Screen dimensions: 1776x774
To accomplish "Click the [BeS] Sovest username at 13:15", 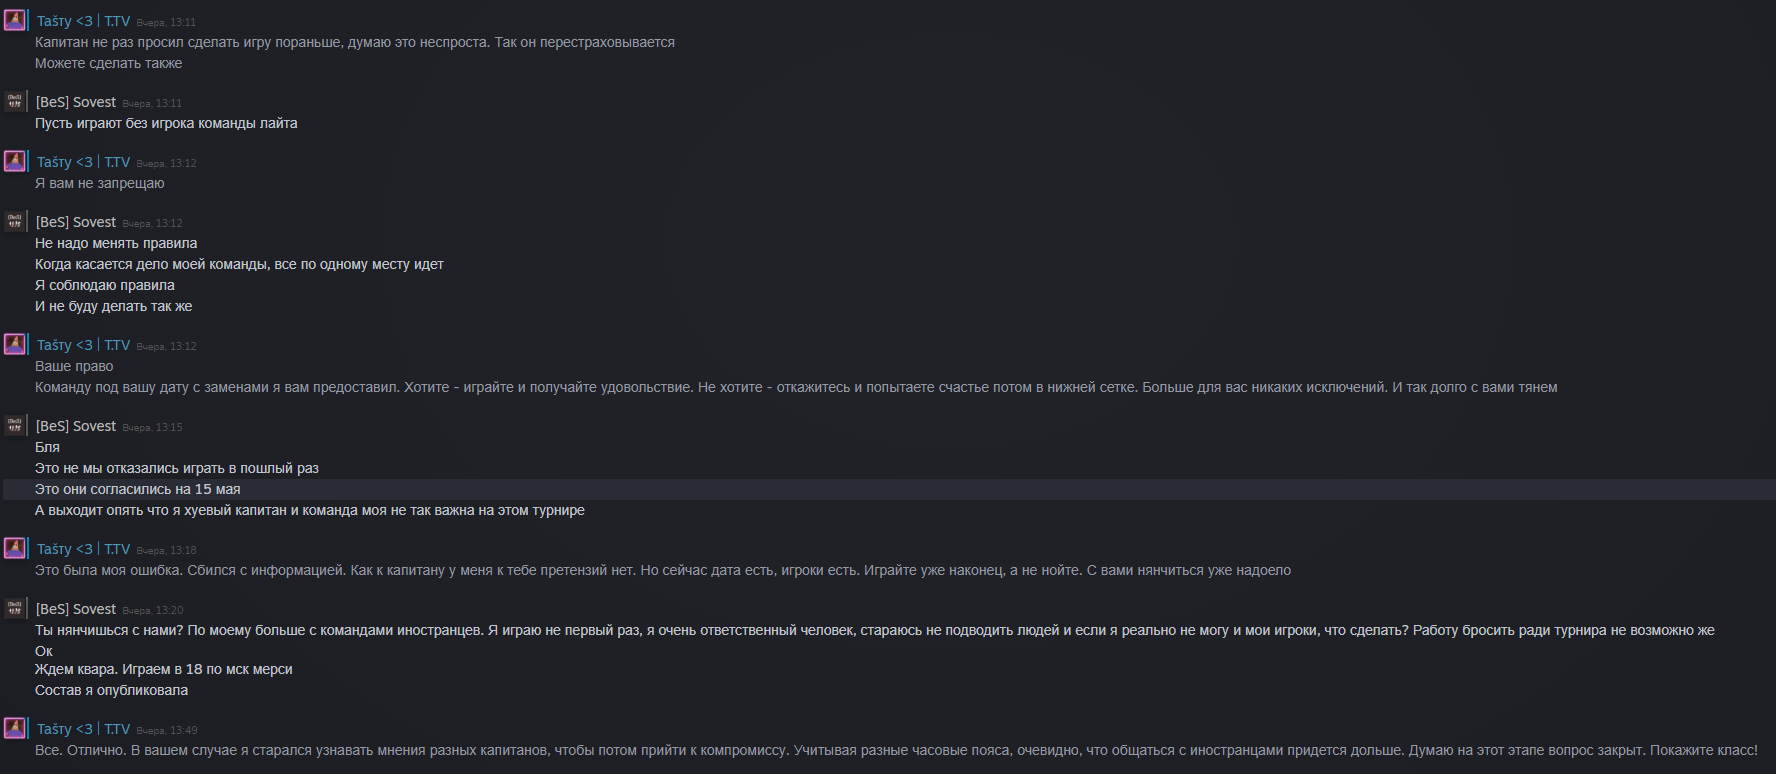I will [76, 426].
